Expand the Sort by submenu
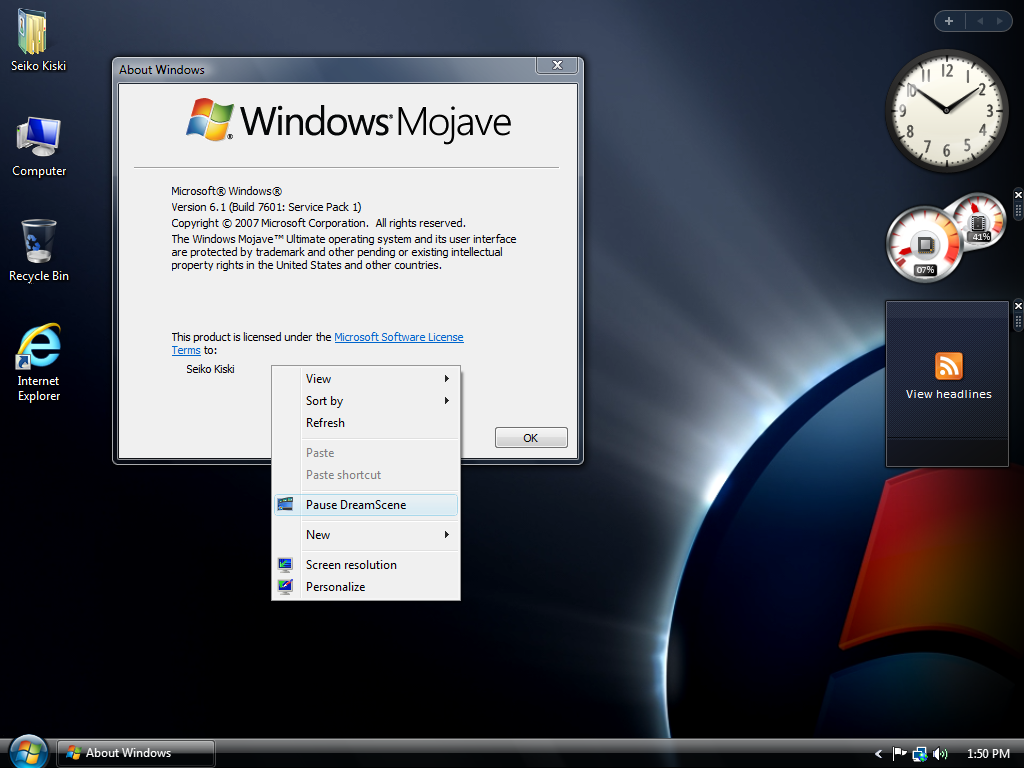The image size is (1024, 768). pyautogui.click(x=324, y=401)
